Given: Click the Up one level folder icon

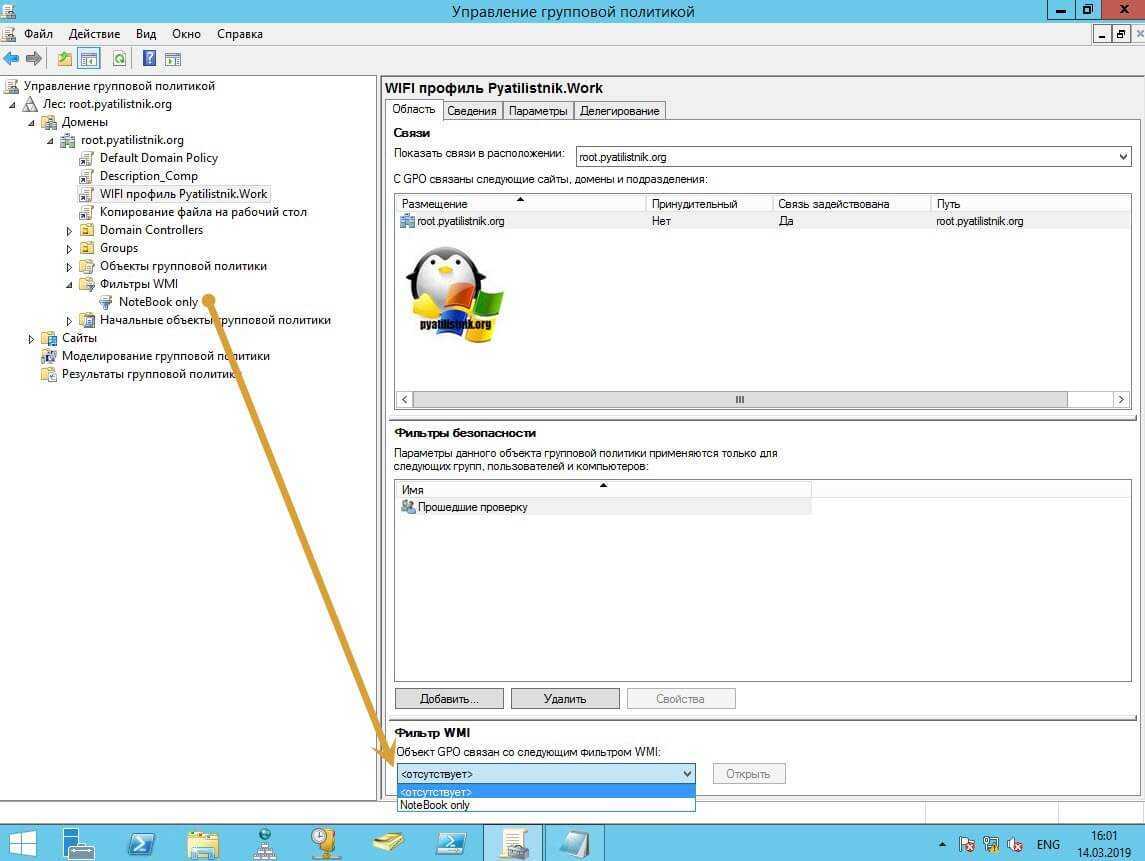Looking at the screenshot, I should (x=65, y=59).
